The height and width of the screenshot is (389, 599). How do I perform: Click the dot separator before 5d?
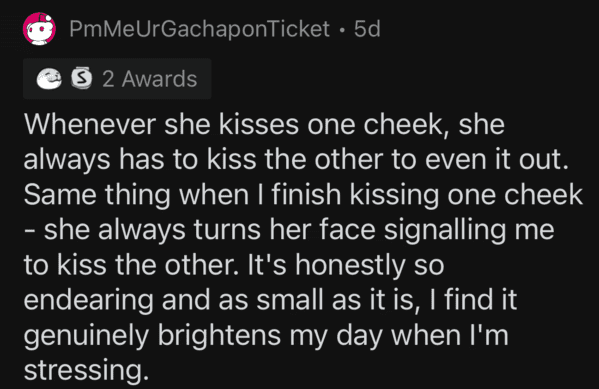click(342, 29)
